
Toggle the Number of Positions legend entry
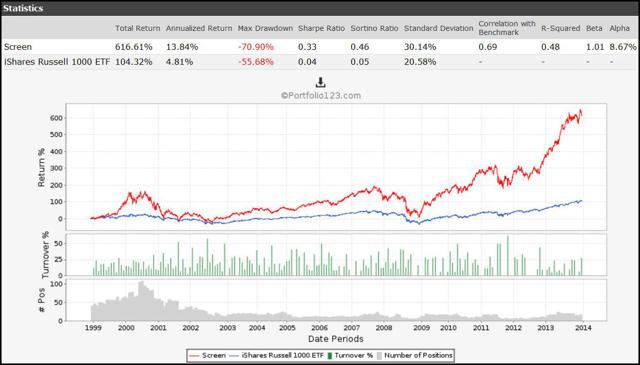point(415,355)
